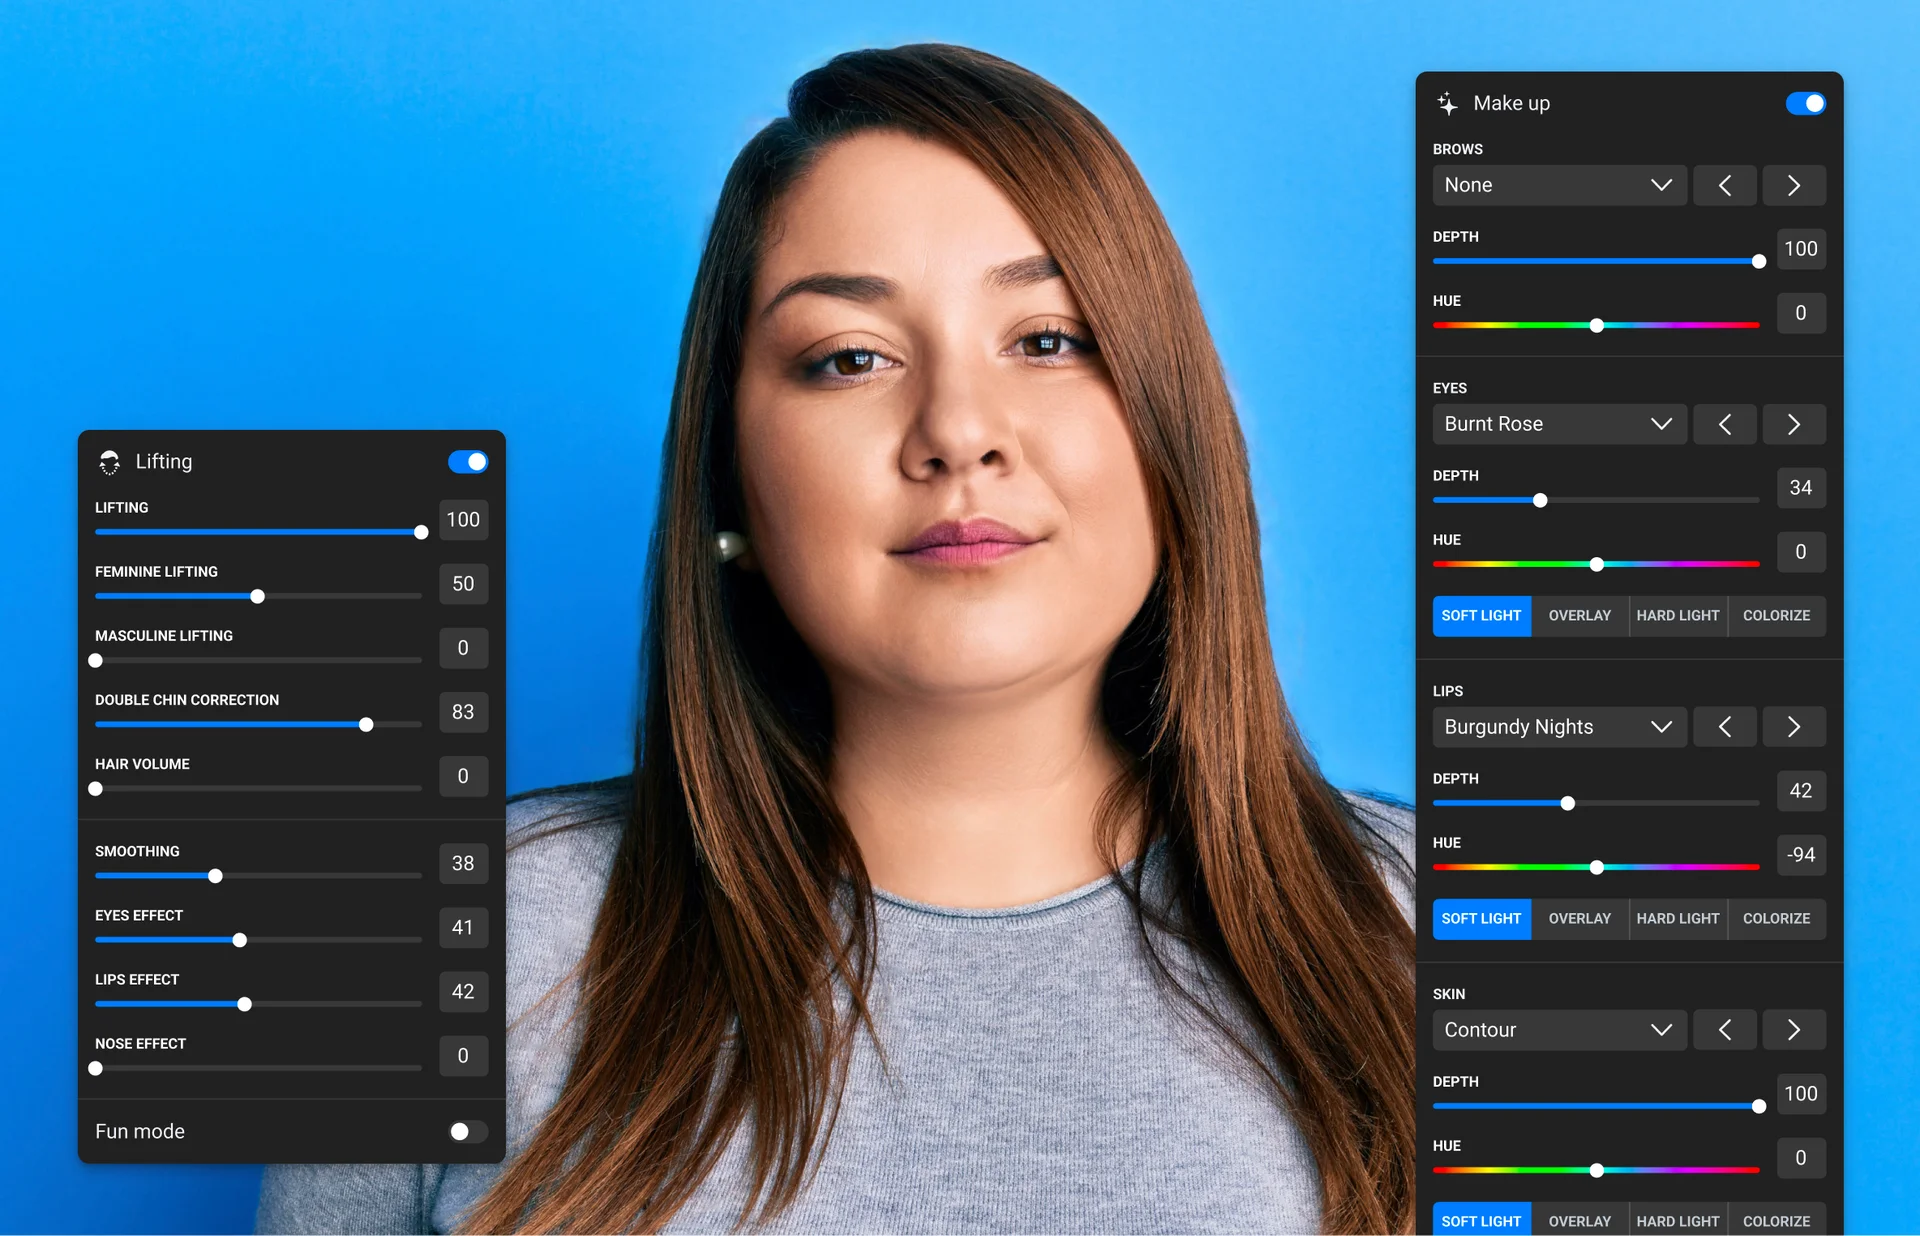The width and height of the screenshot is (1920, 1236).
Task: Click the Lips Depth slider handle
Action: point(1568,804)
